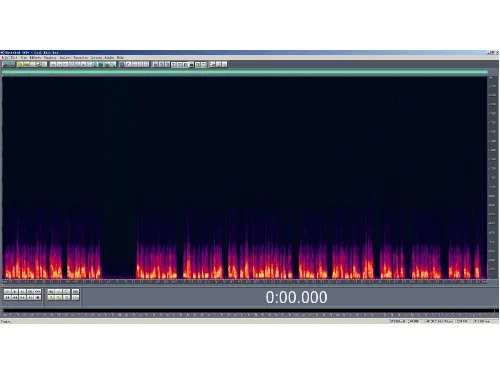Click the Zoom Out Full button

tap(66, 292)
